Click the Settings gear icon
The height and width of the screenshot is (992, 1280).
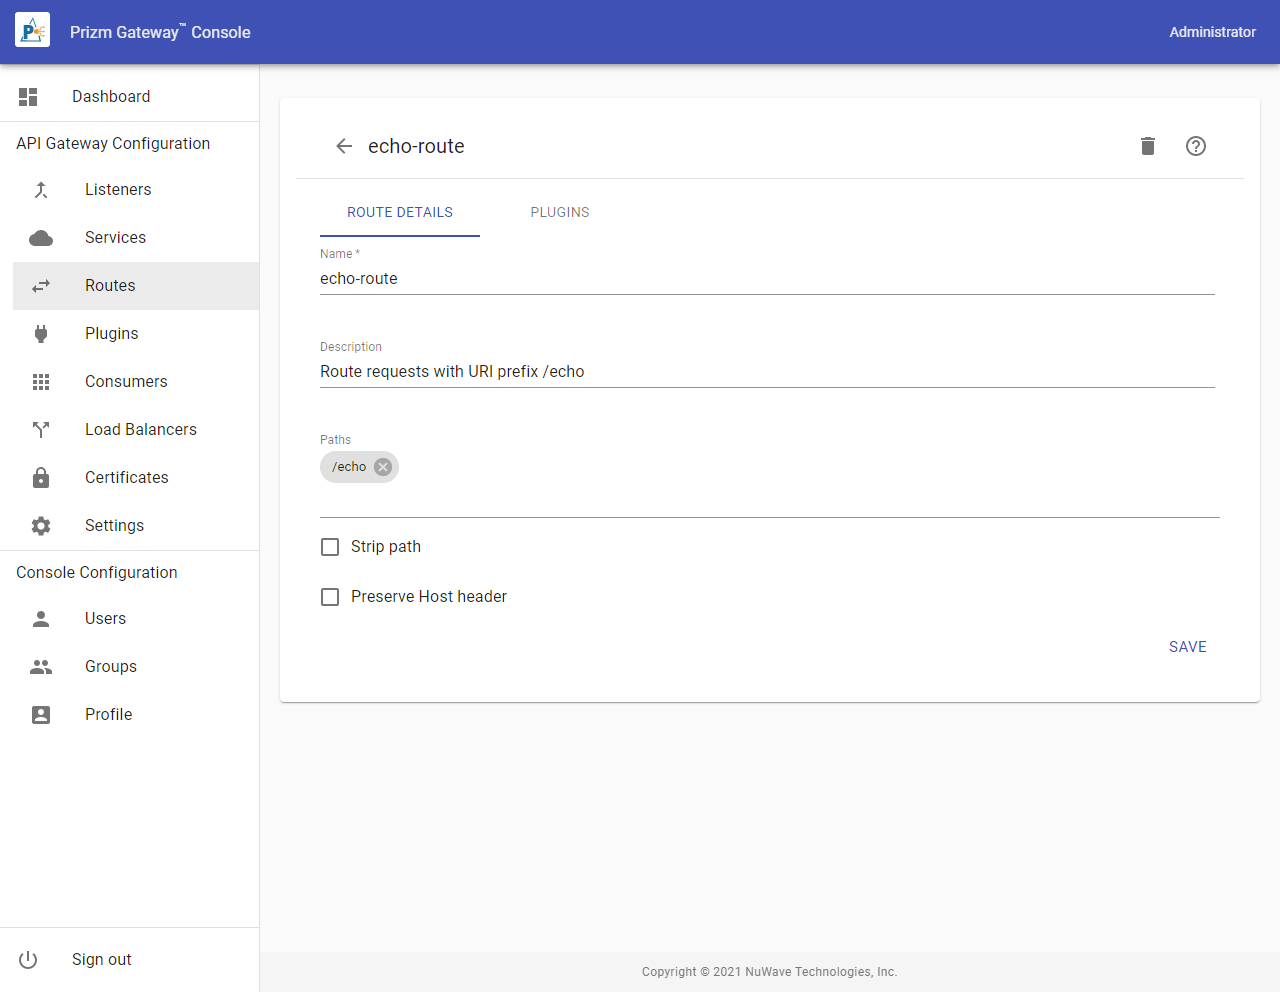point(41,526)
